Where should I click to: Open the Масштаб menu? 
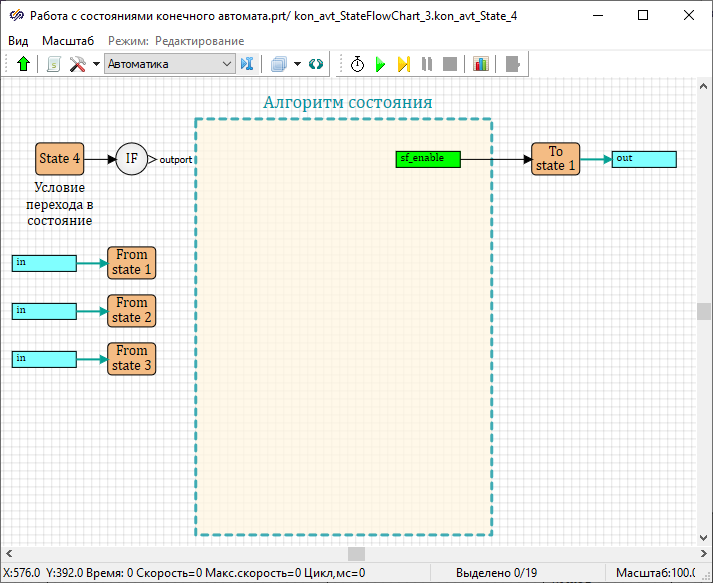tap(68, 40)
